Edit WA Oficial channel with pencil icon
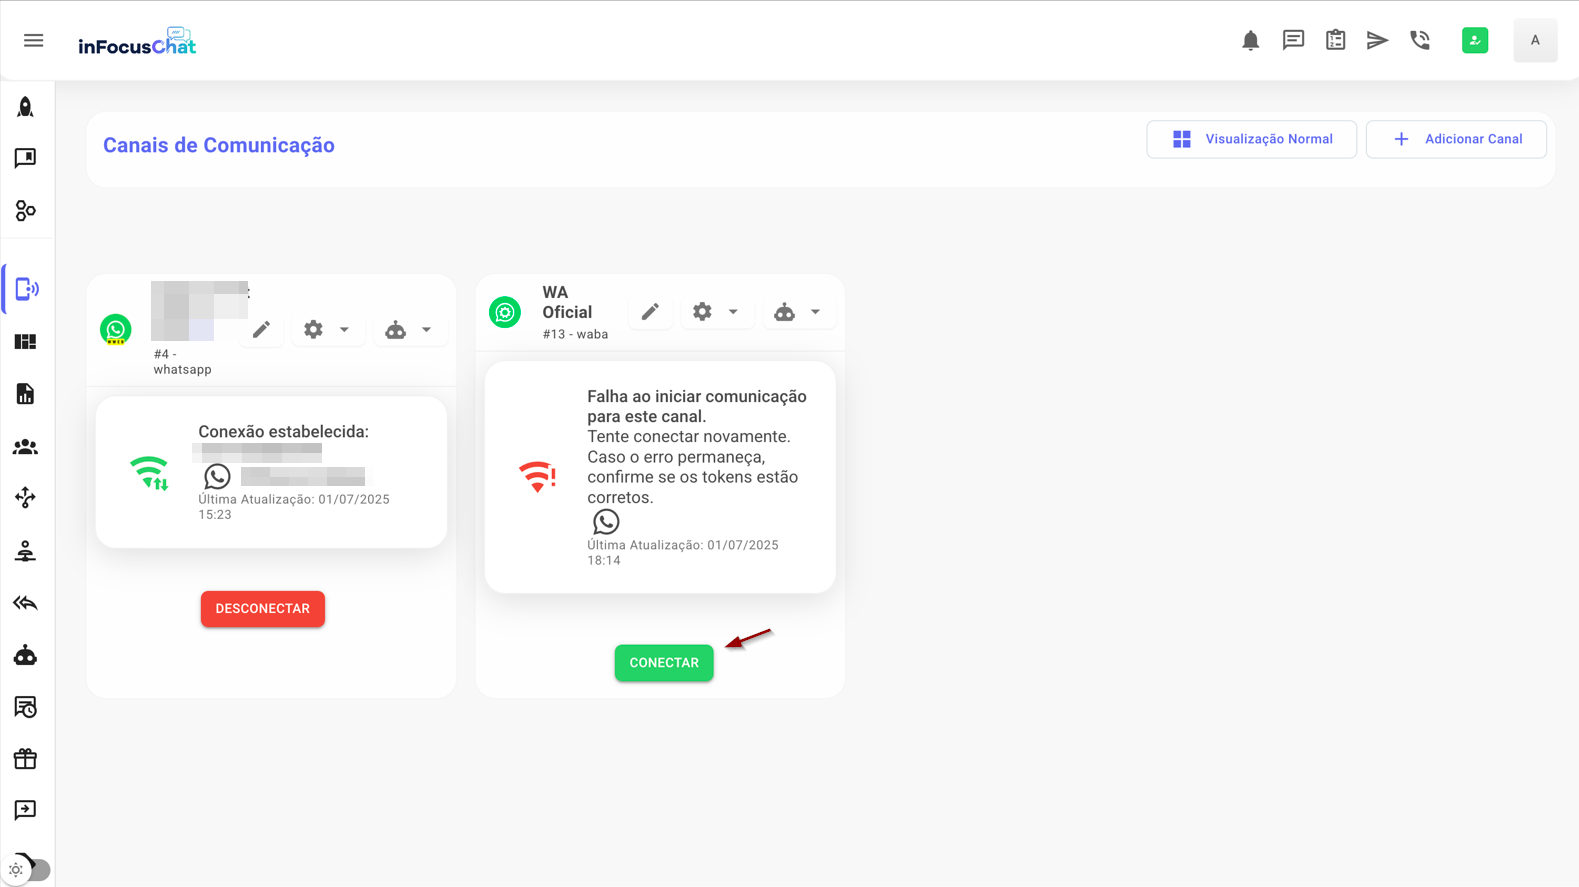1579x887 pixels. (x=650, y=312)
